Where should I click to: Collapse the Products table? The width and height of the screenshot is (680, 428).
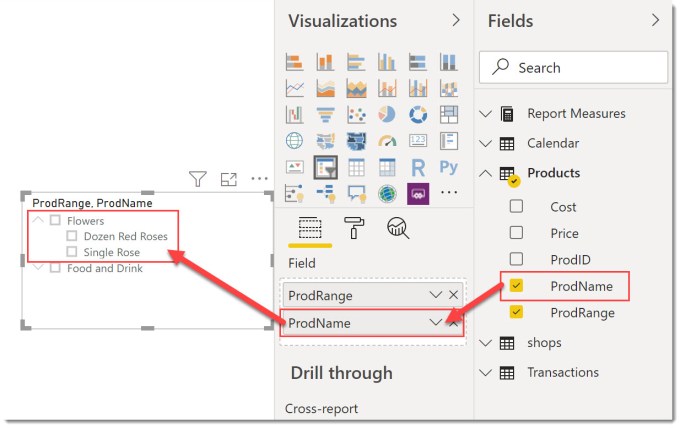click(x=486, y=173)
